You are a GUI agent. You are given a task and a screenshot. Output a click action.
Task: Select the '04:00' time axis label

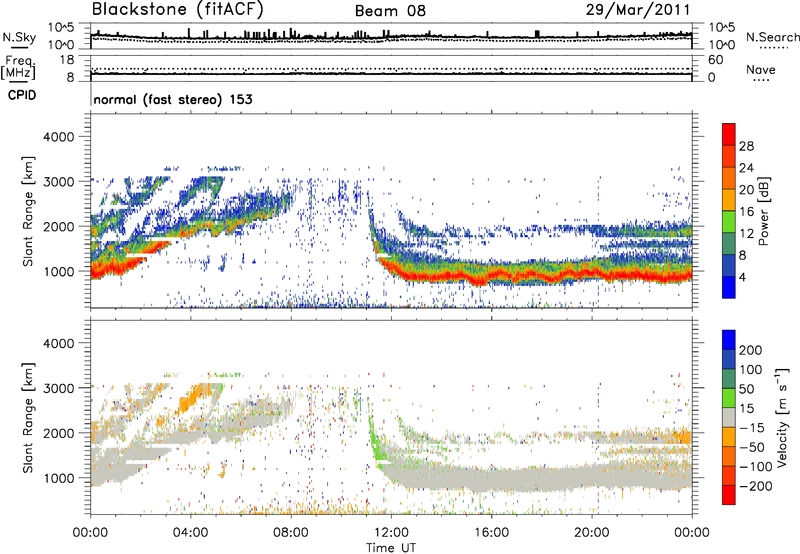click(191, 533)
